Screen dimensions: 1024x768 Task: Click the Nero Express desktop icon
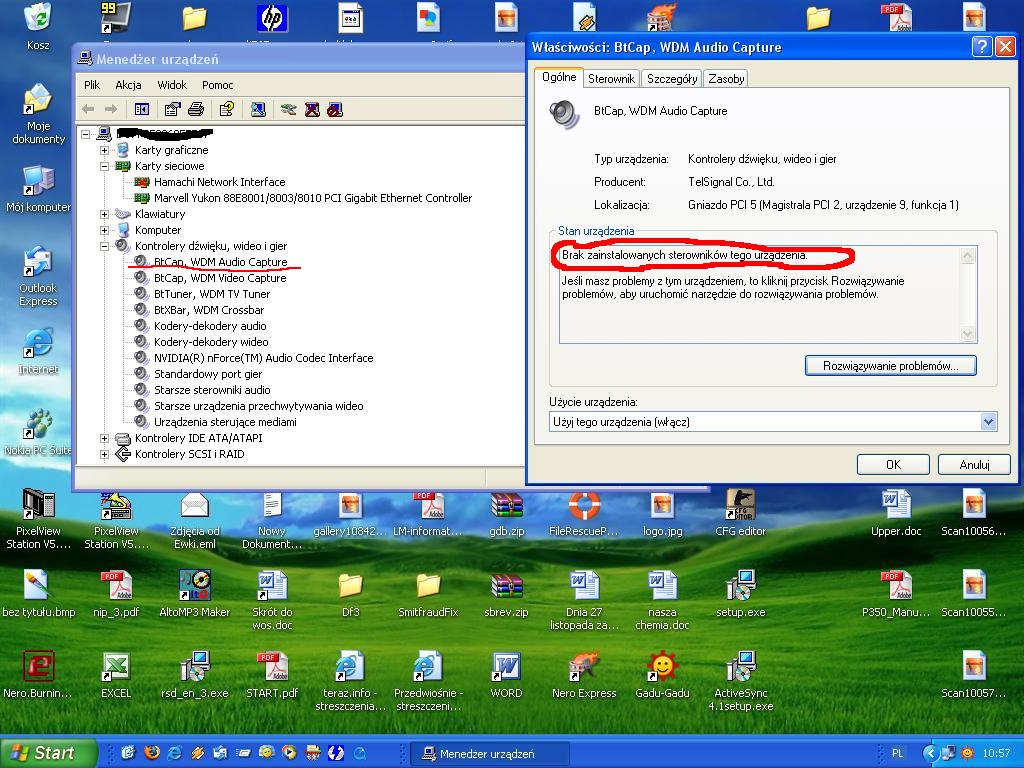(x=584, y=675)
